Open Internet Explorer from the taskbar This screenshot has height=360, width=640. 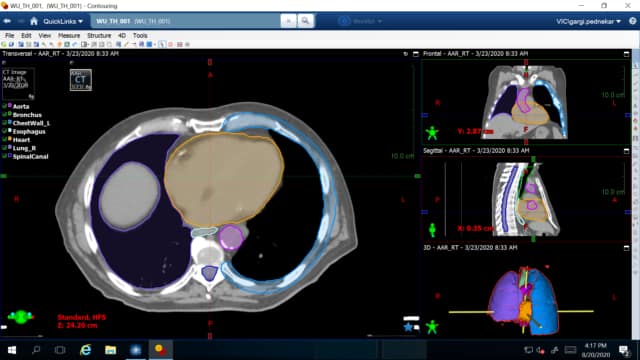point(85,350)
